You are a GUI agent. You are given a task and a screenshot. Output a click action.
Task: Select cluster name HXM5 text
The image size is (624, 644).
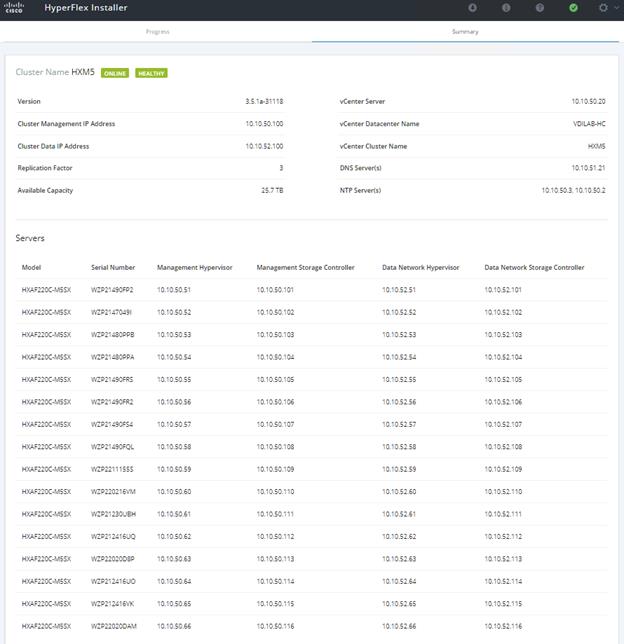[83, 72]
